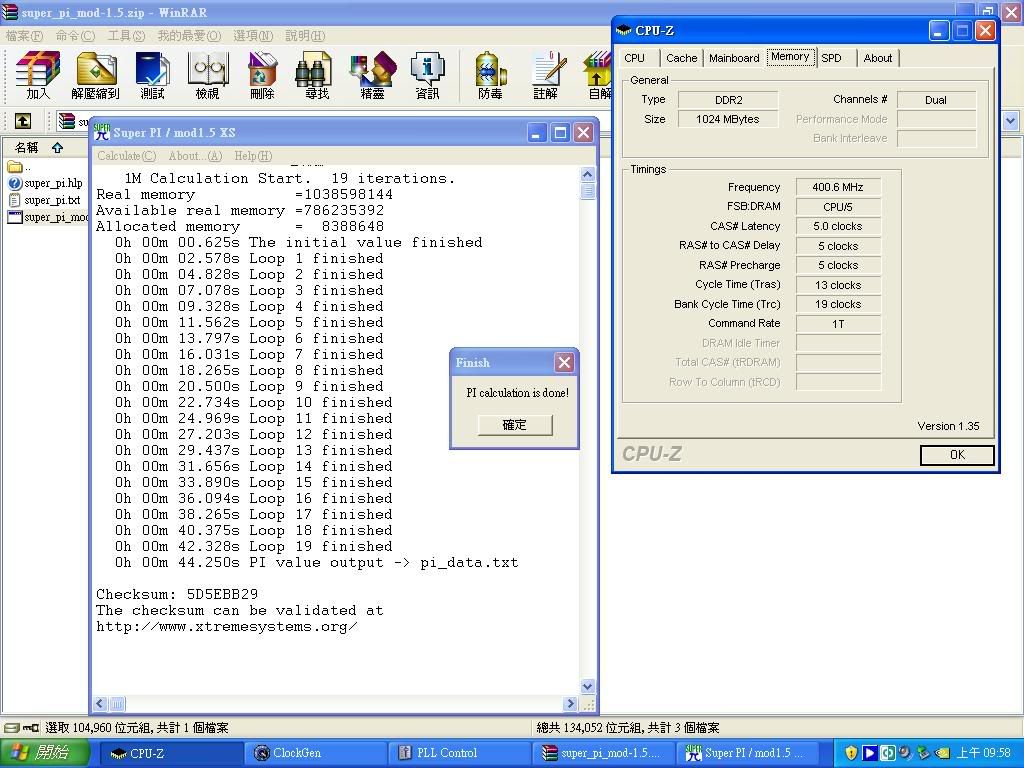Viewport: 1024px width, 768px height.
Task: Click the system tray clock showing 上午 09:58
Action: coord(983,753)
